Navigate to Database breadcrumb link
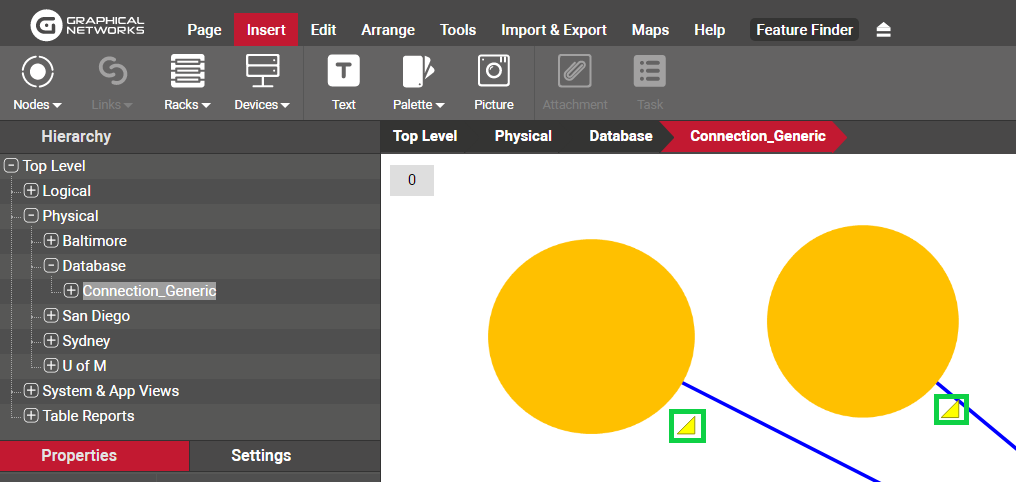1016x482 pixels. [x=620, y=136]
